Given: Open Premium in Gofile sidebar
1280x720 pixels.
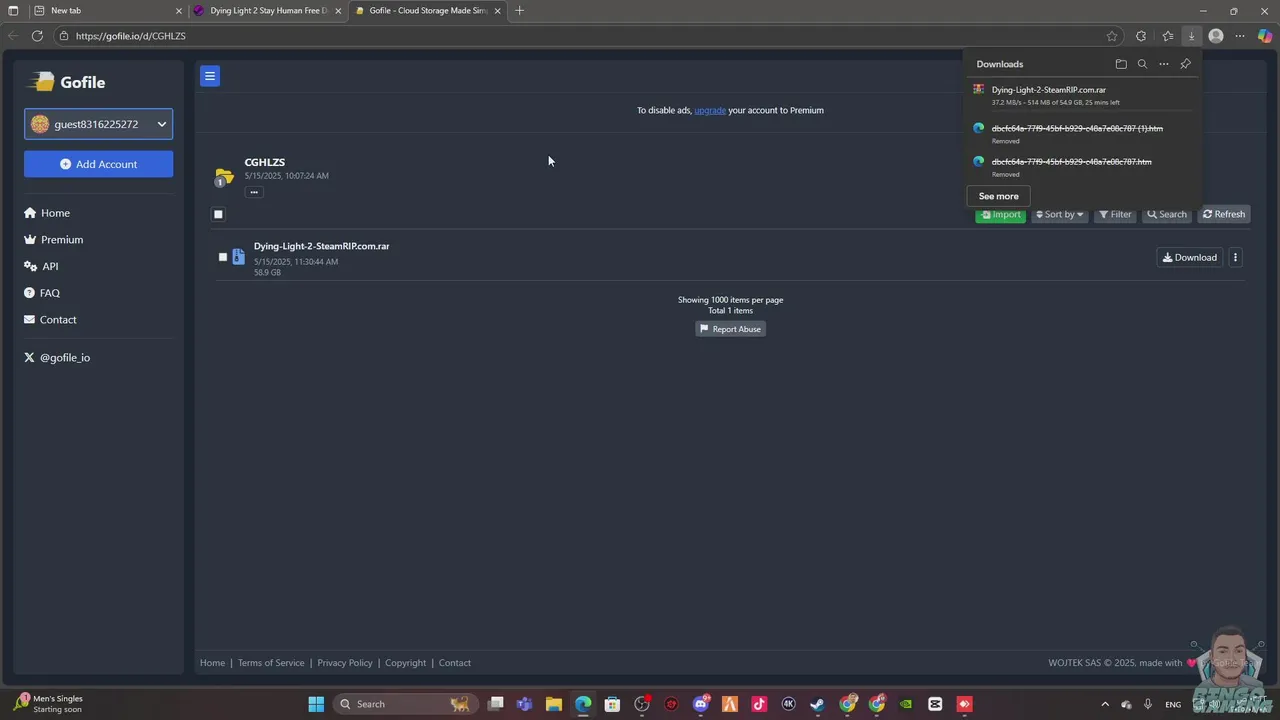Looking at the screenshot, I should pyautogui.click(x=53, y=240).
